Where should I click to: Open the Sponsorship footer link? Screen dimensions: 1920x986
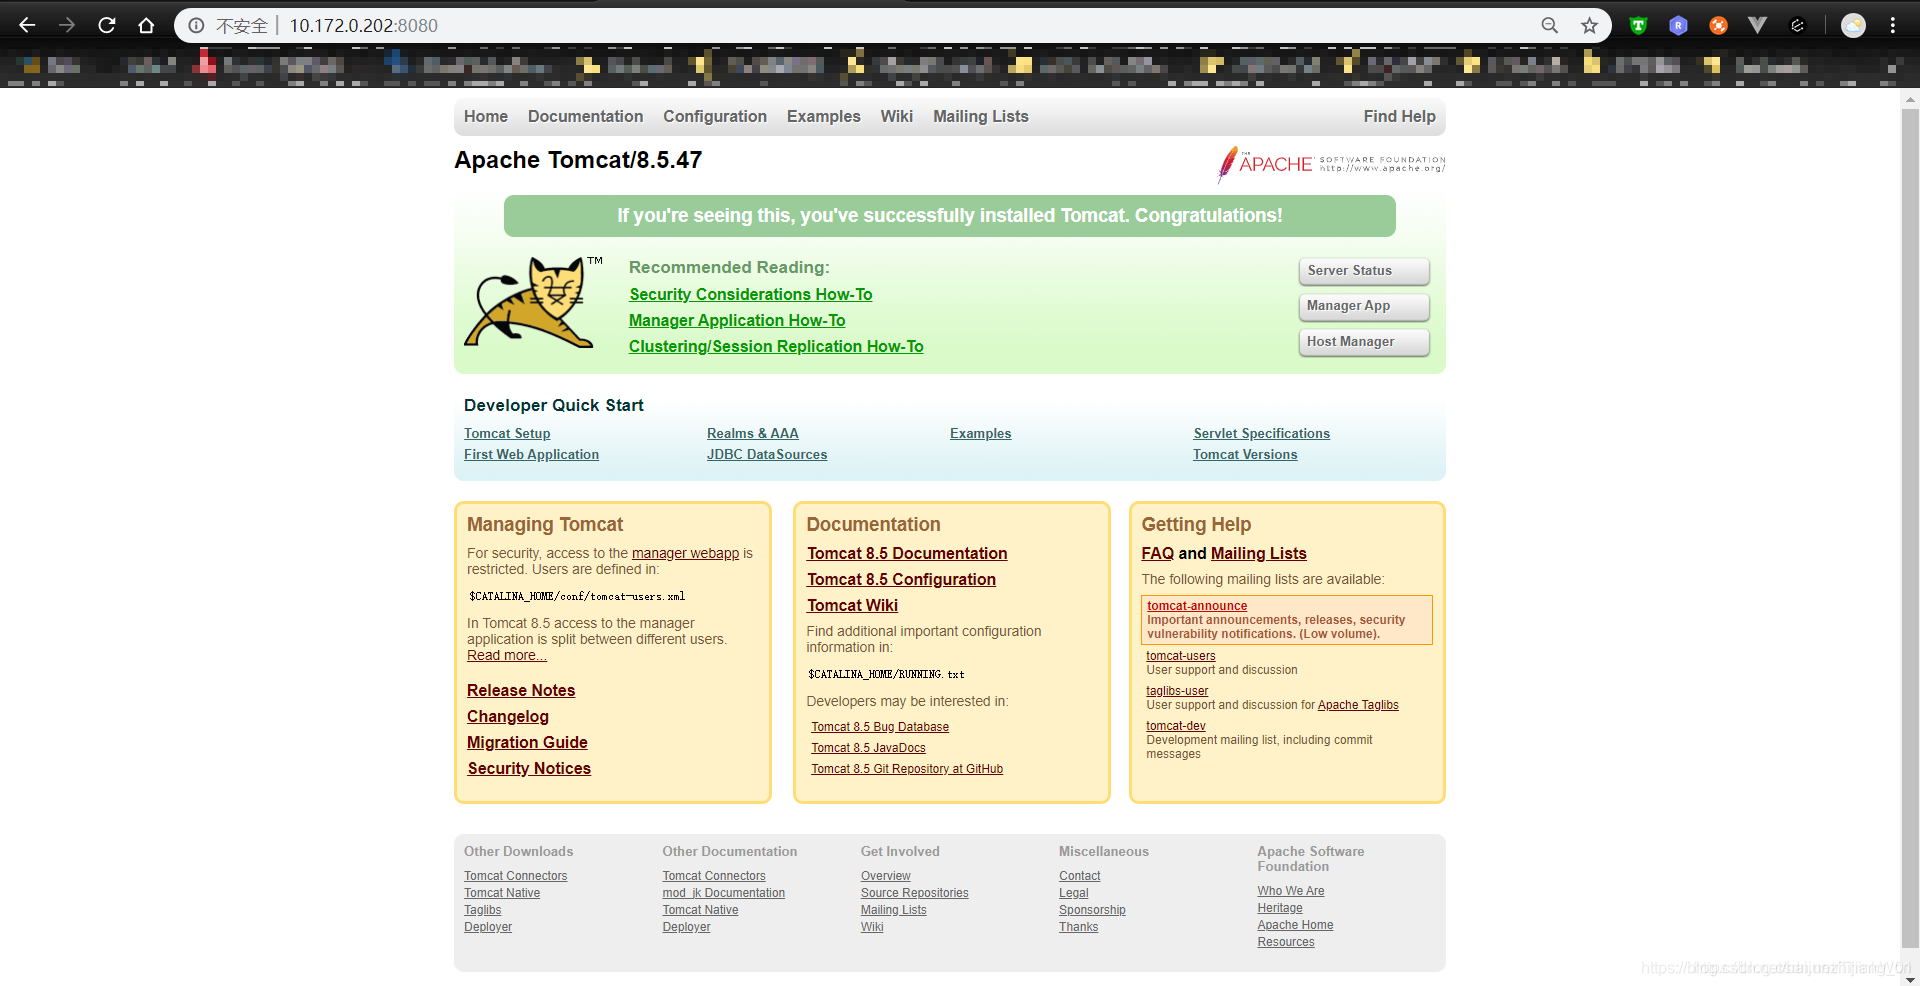(1092, 910)
